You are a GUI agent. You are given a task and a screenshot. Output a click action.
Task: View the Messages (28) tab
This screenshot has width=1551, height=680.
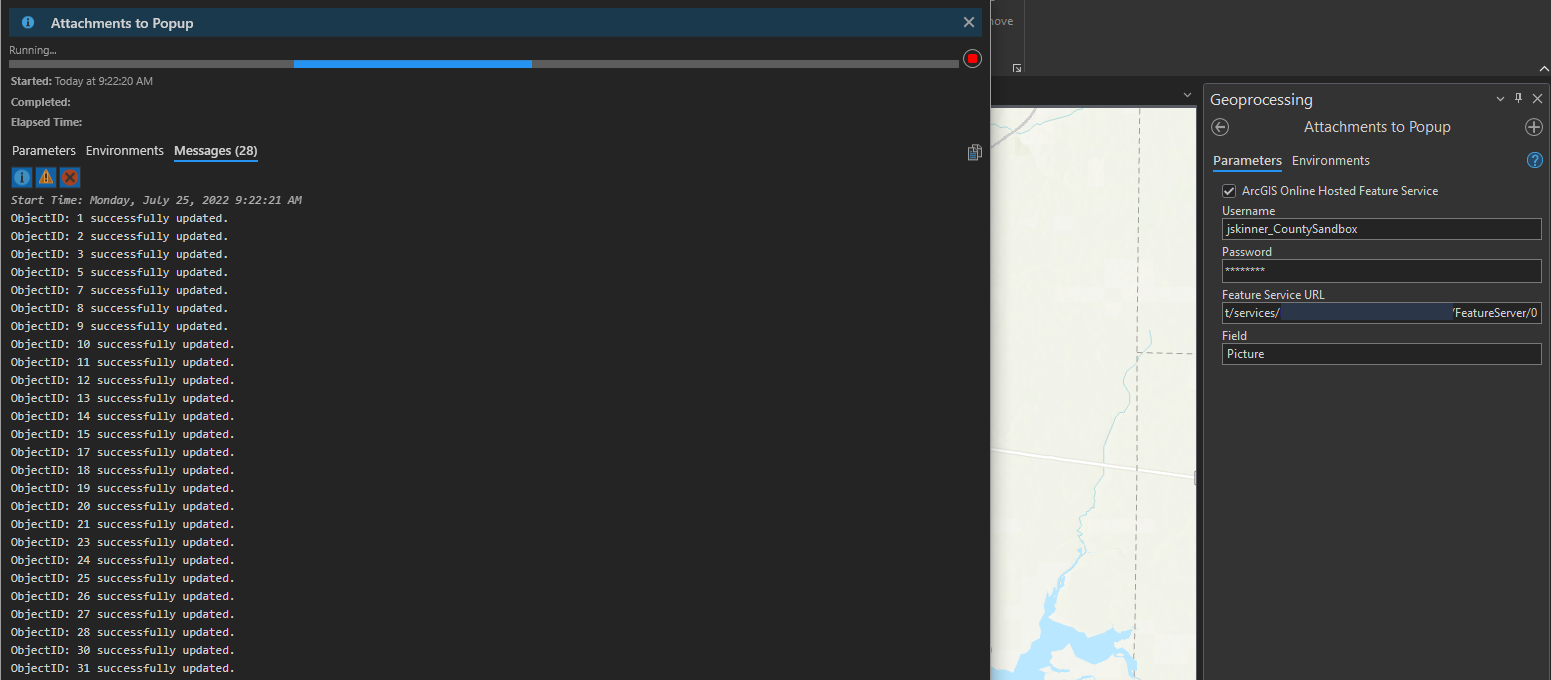(215, 151)
